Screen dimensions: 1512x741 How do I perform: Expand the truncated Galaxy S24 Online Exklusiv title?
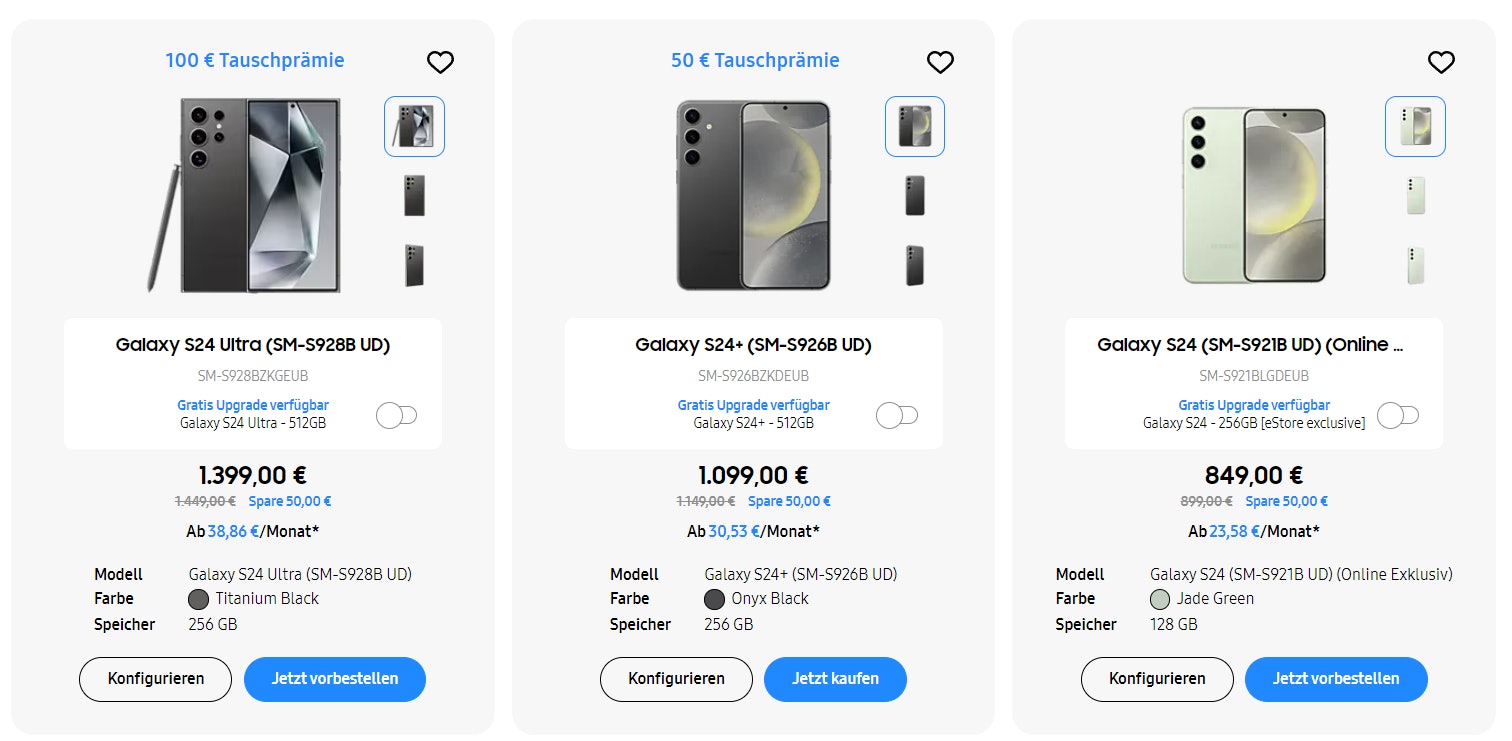tap(1253, 344)
